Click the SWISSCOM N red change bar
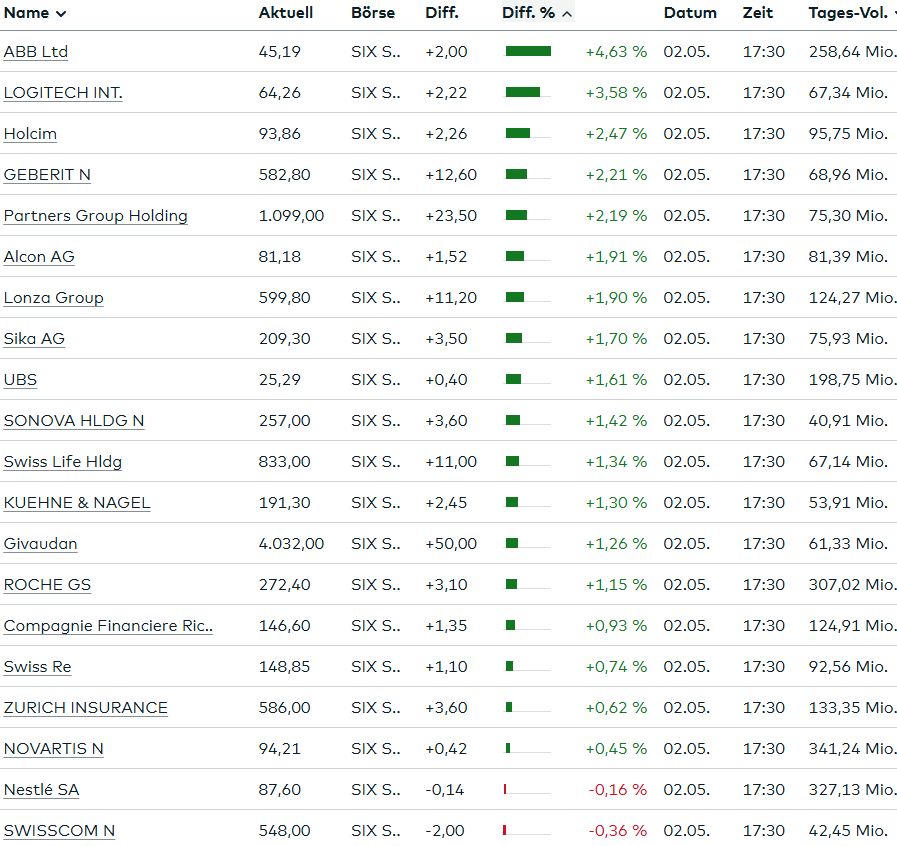897x846 pixels. tap(505, 831)
